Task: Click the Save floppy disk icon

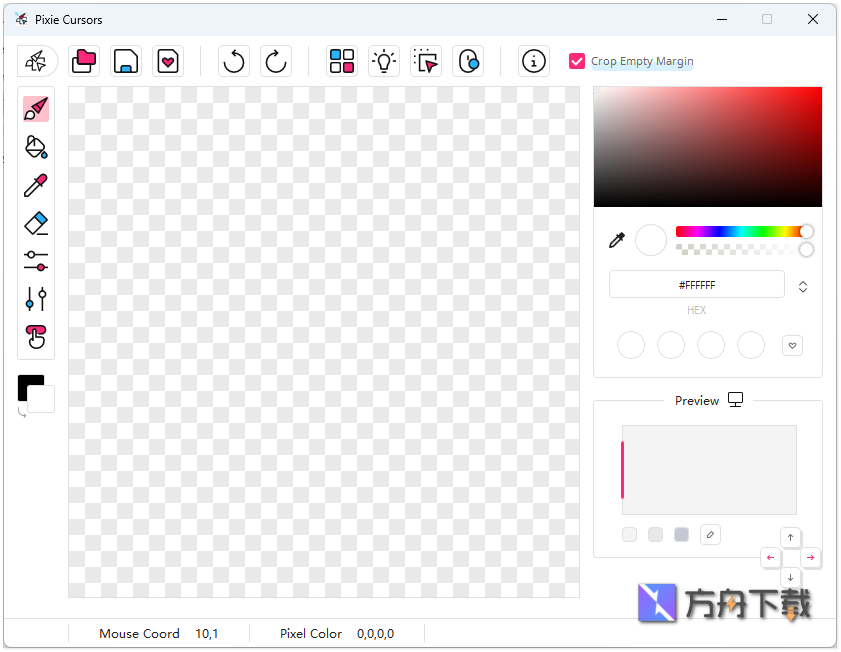Action: [x=126, y=61]
